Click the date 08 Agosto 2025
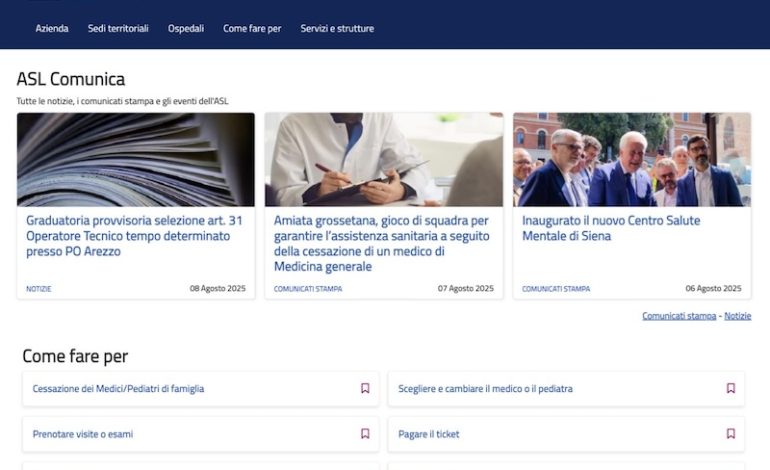Viewport: 770px width, 470px height. 218,288
